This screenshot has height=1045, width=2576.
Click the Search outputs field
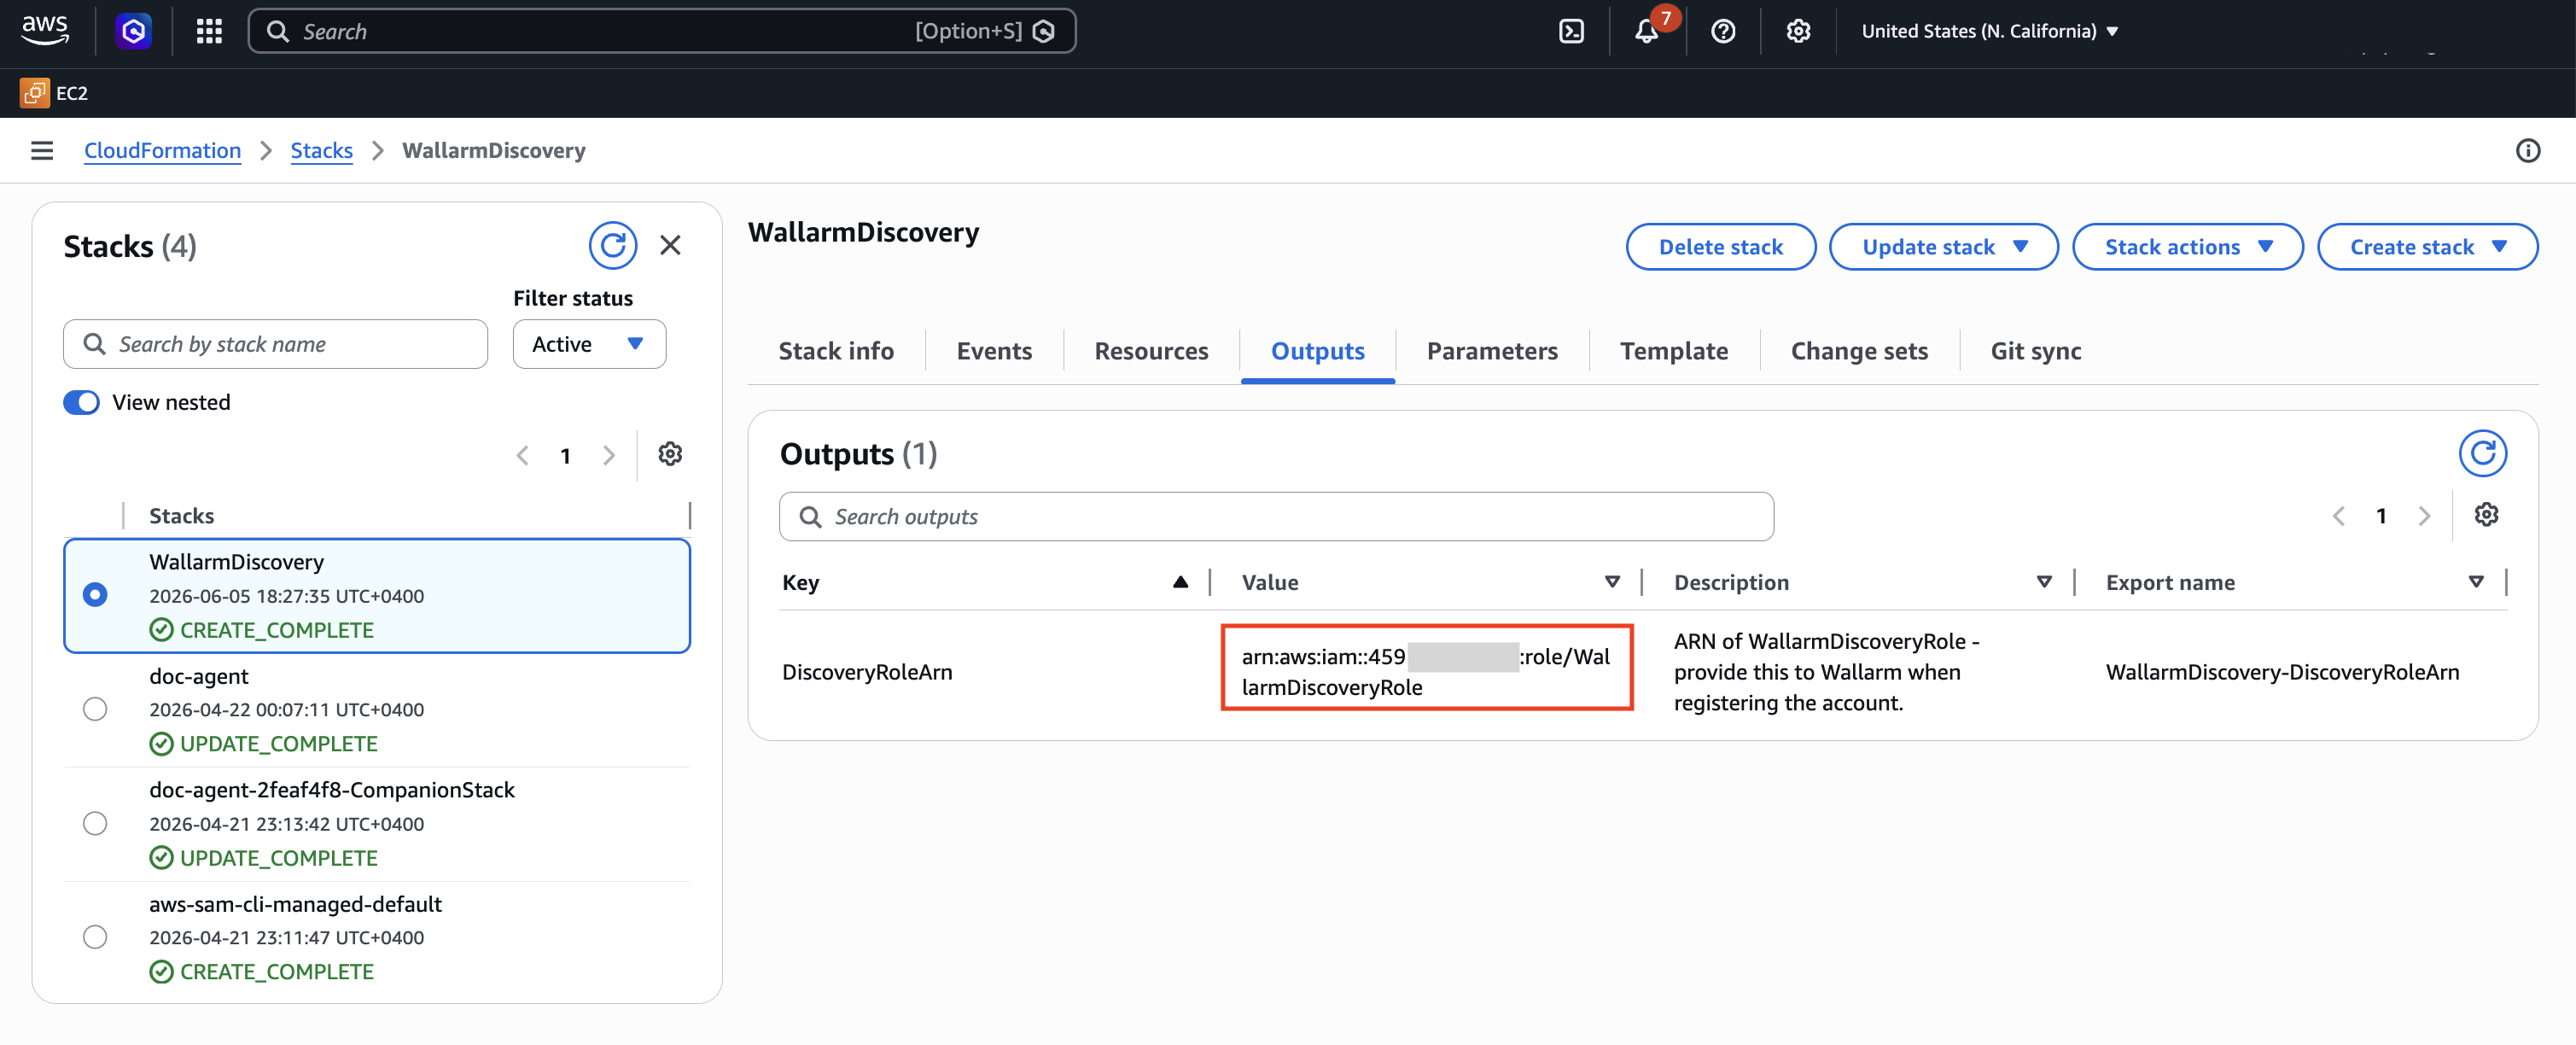(x=1276, y=516)
